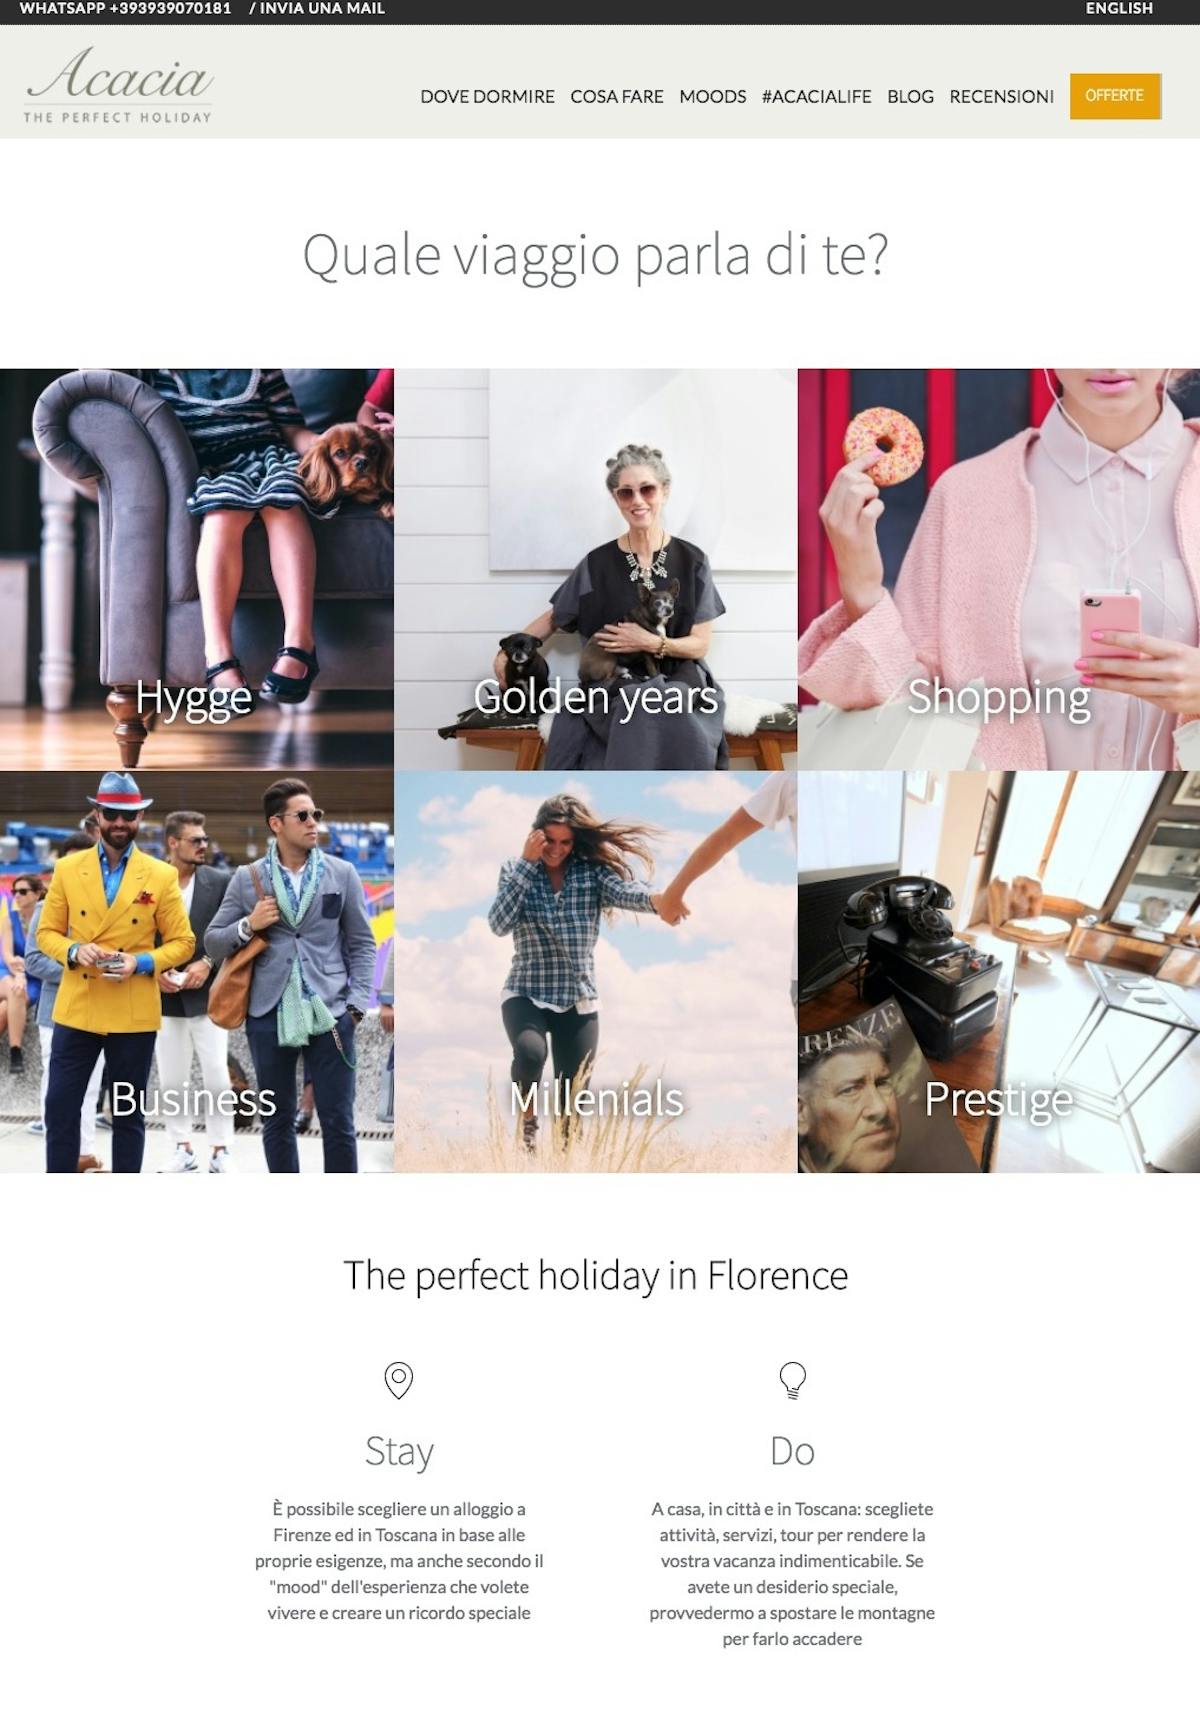
Task: Click the WhatsApp phone number link
Action: pos(125,9)
